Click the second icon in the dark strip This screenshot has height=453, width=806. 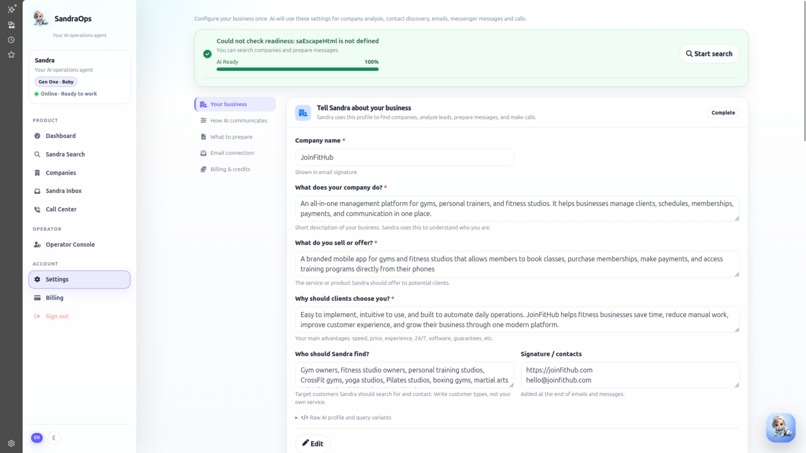[x=11, y=25]
